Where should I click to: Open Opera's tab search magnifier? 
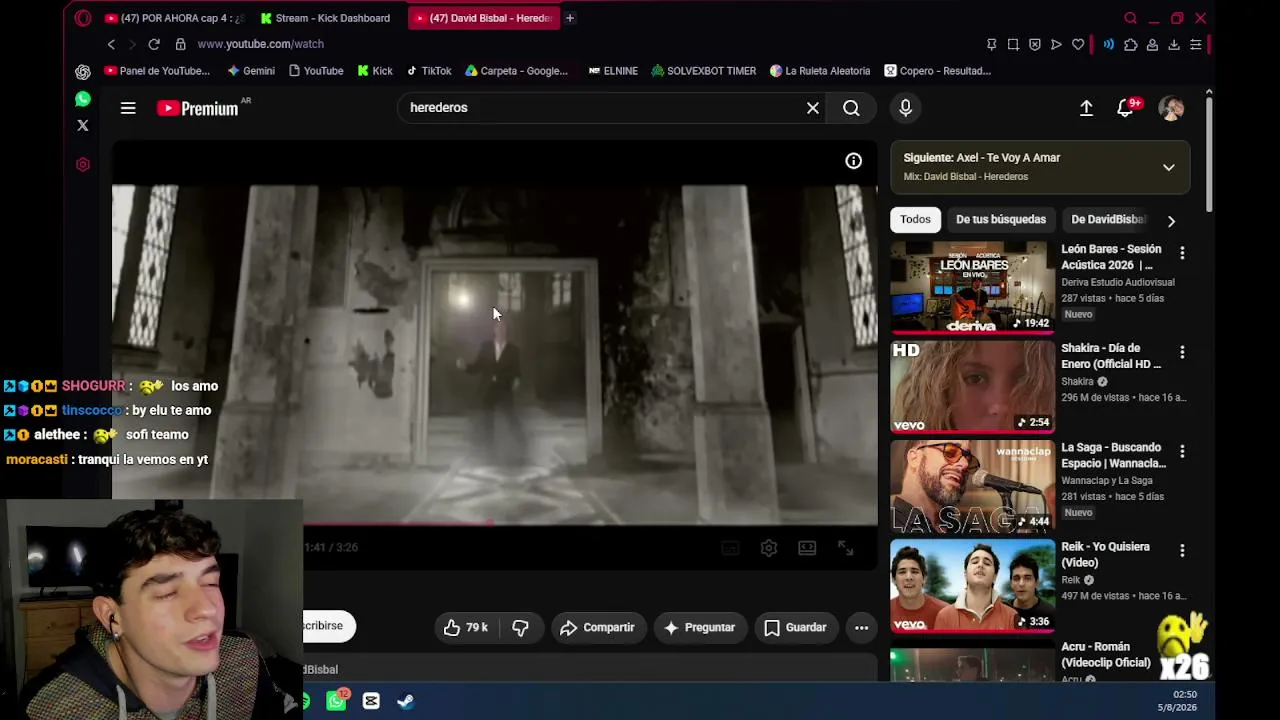1130,18
